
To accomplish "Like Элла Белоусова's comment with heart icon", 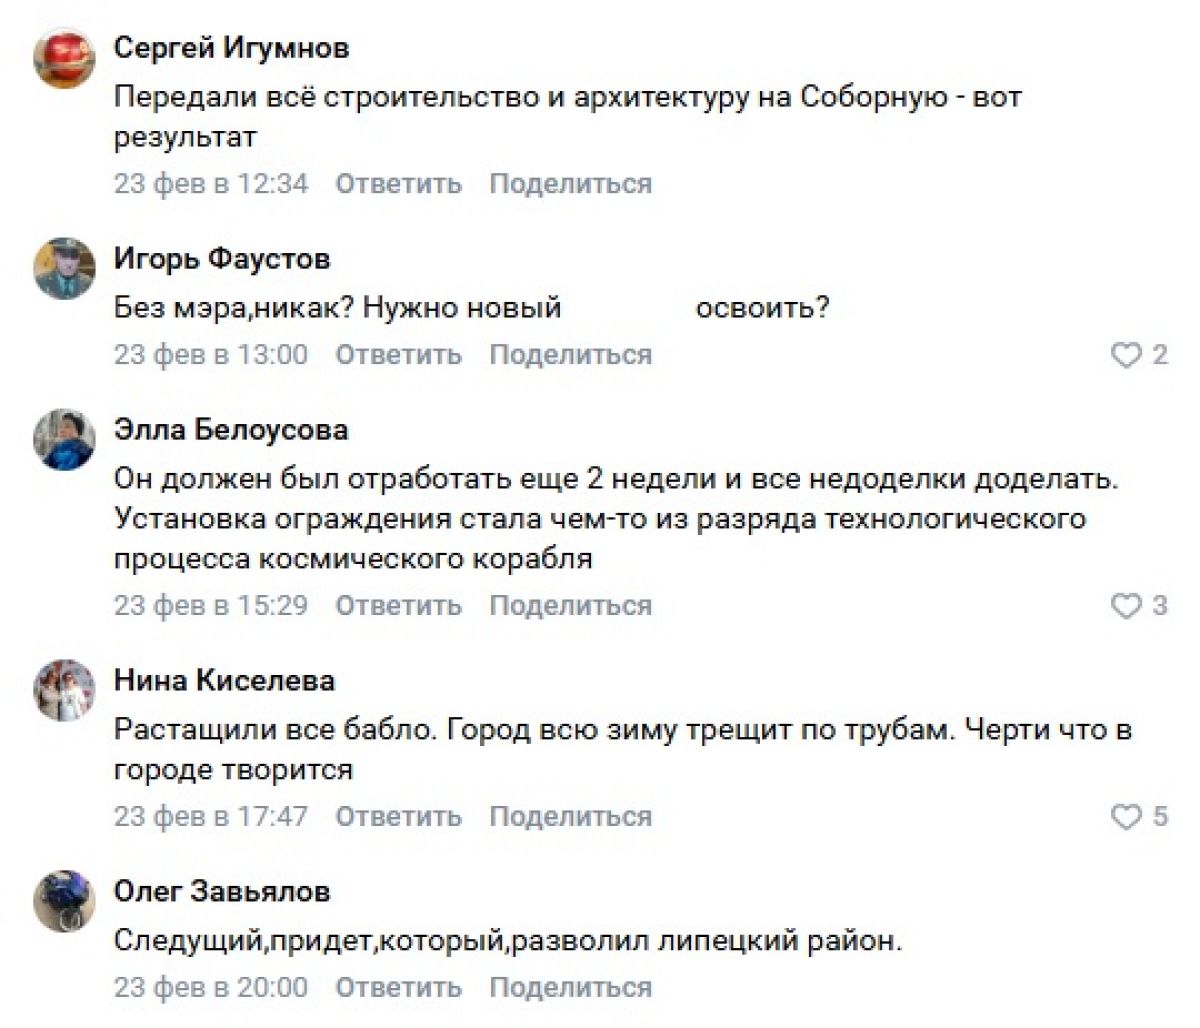I will pos(1126,606).
